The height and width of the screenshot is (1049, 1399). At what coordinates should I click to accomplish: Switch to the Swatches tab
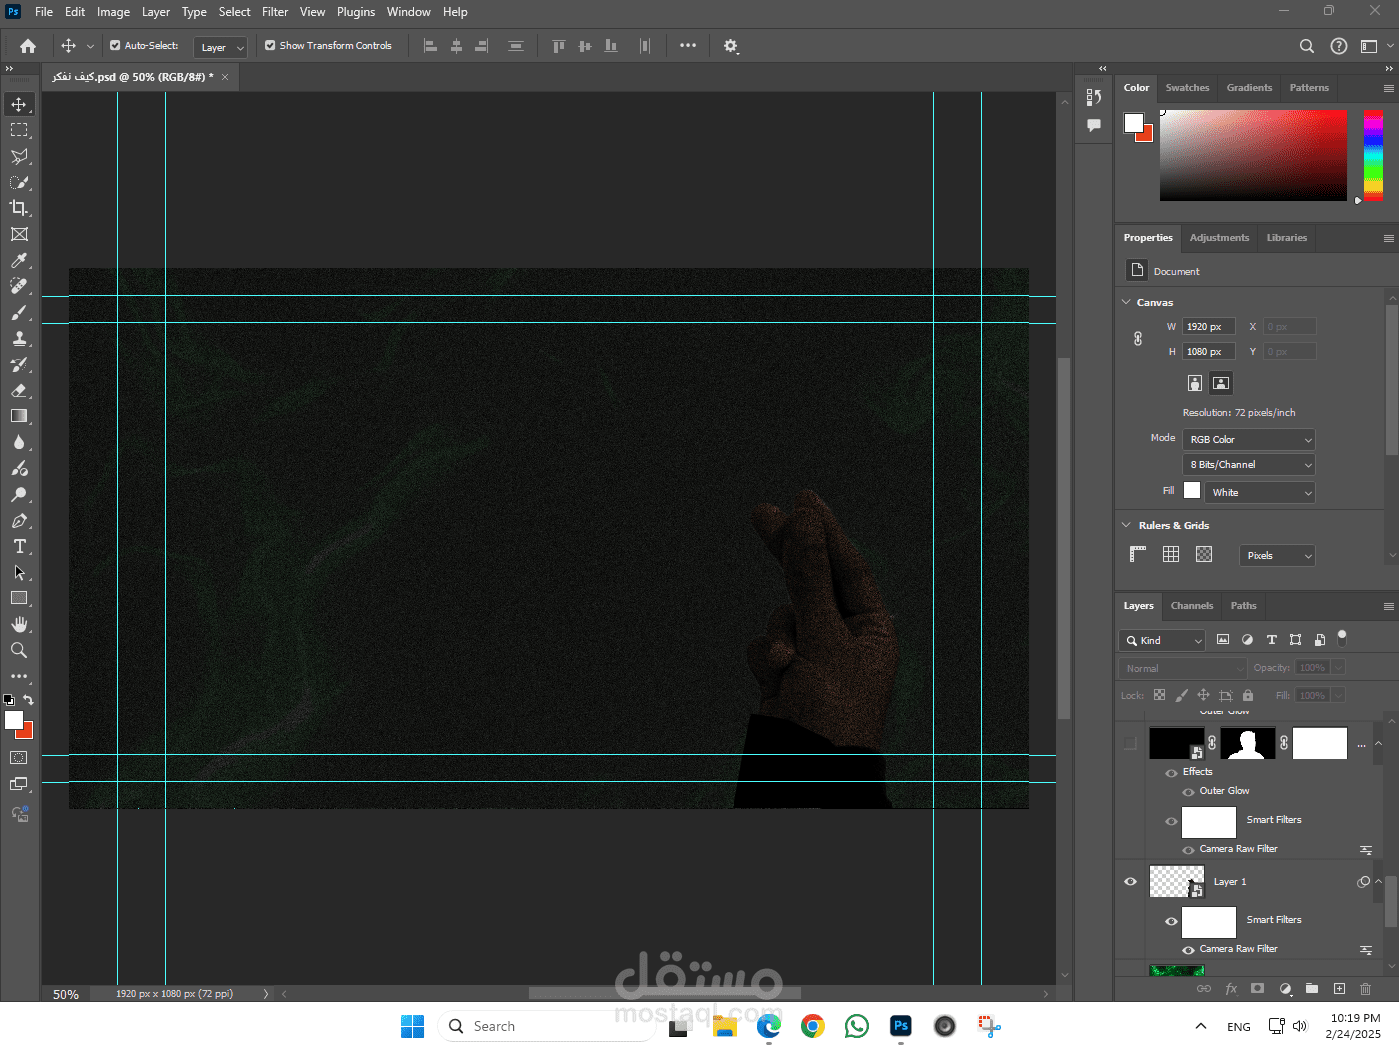tap(1187, 88)
